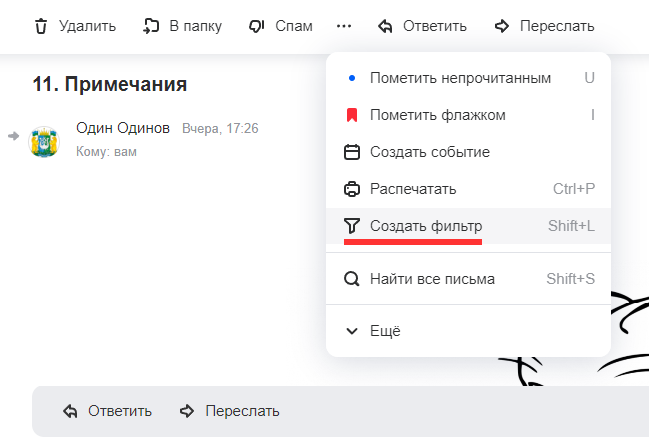This screenshot has height=442, width=649.
Task: Click the printer icon in menu
Action: pos(351,188)
